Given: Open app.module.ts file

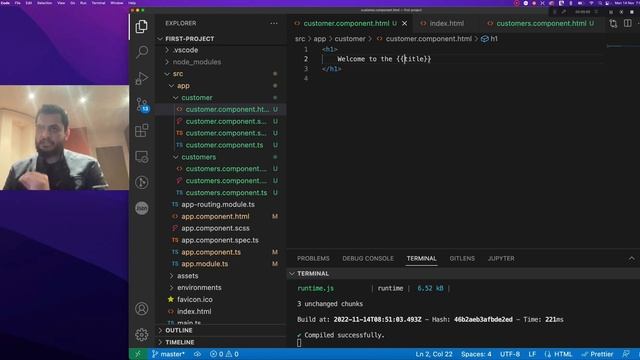Looking at the screenshot, I should click(x=221, y=264).
